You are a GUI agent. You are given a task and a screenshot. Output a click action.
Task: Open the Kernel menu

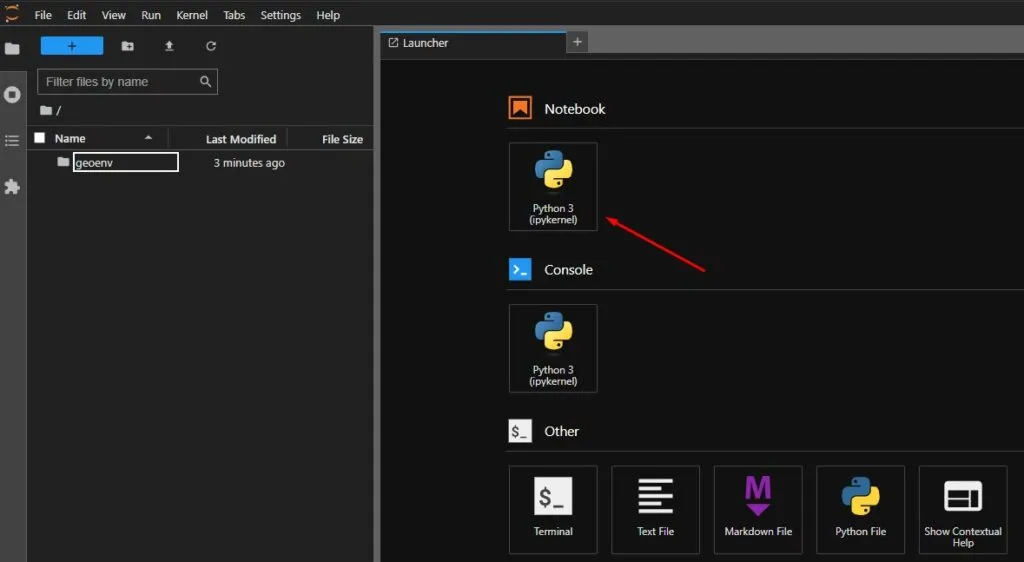tap(192, 15)
